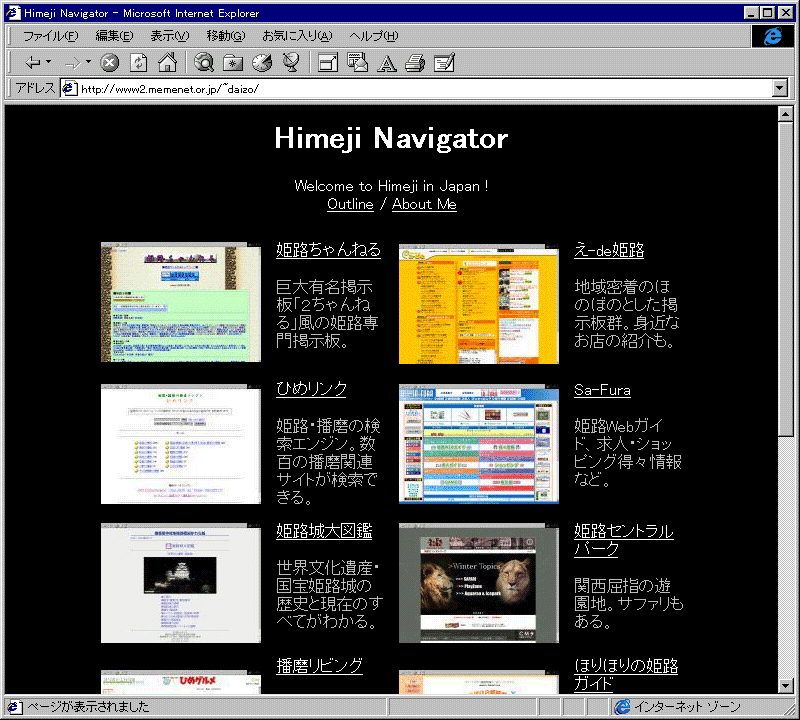This screenshot has width=800, height=720.
Task: Click the Internet zone globe icon in status bar
Action: [x=622, y=707]
